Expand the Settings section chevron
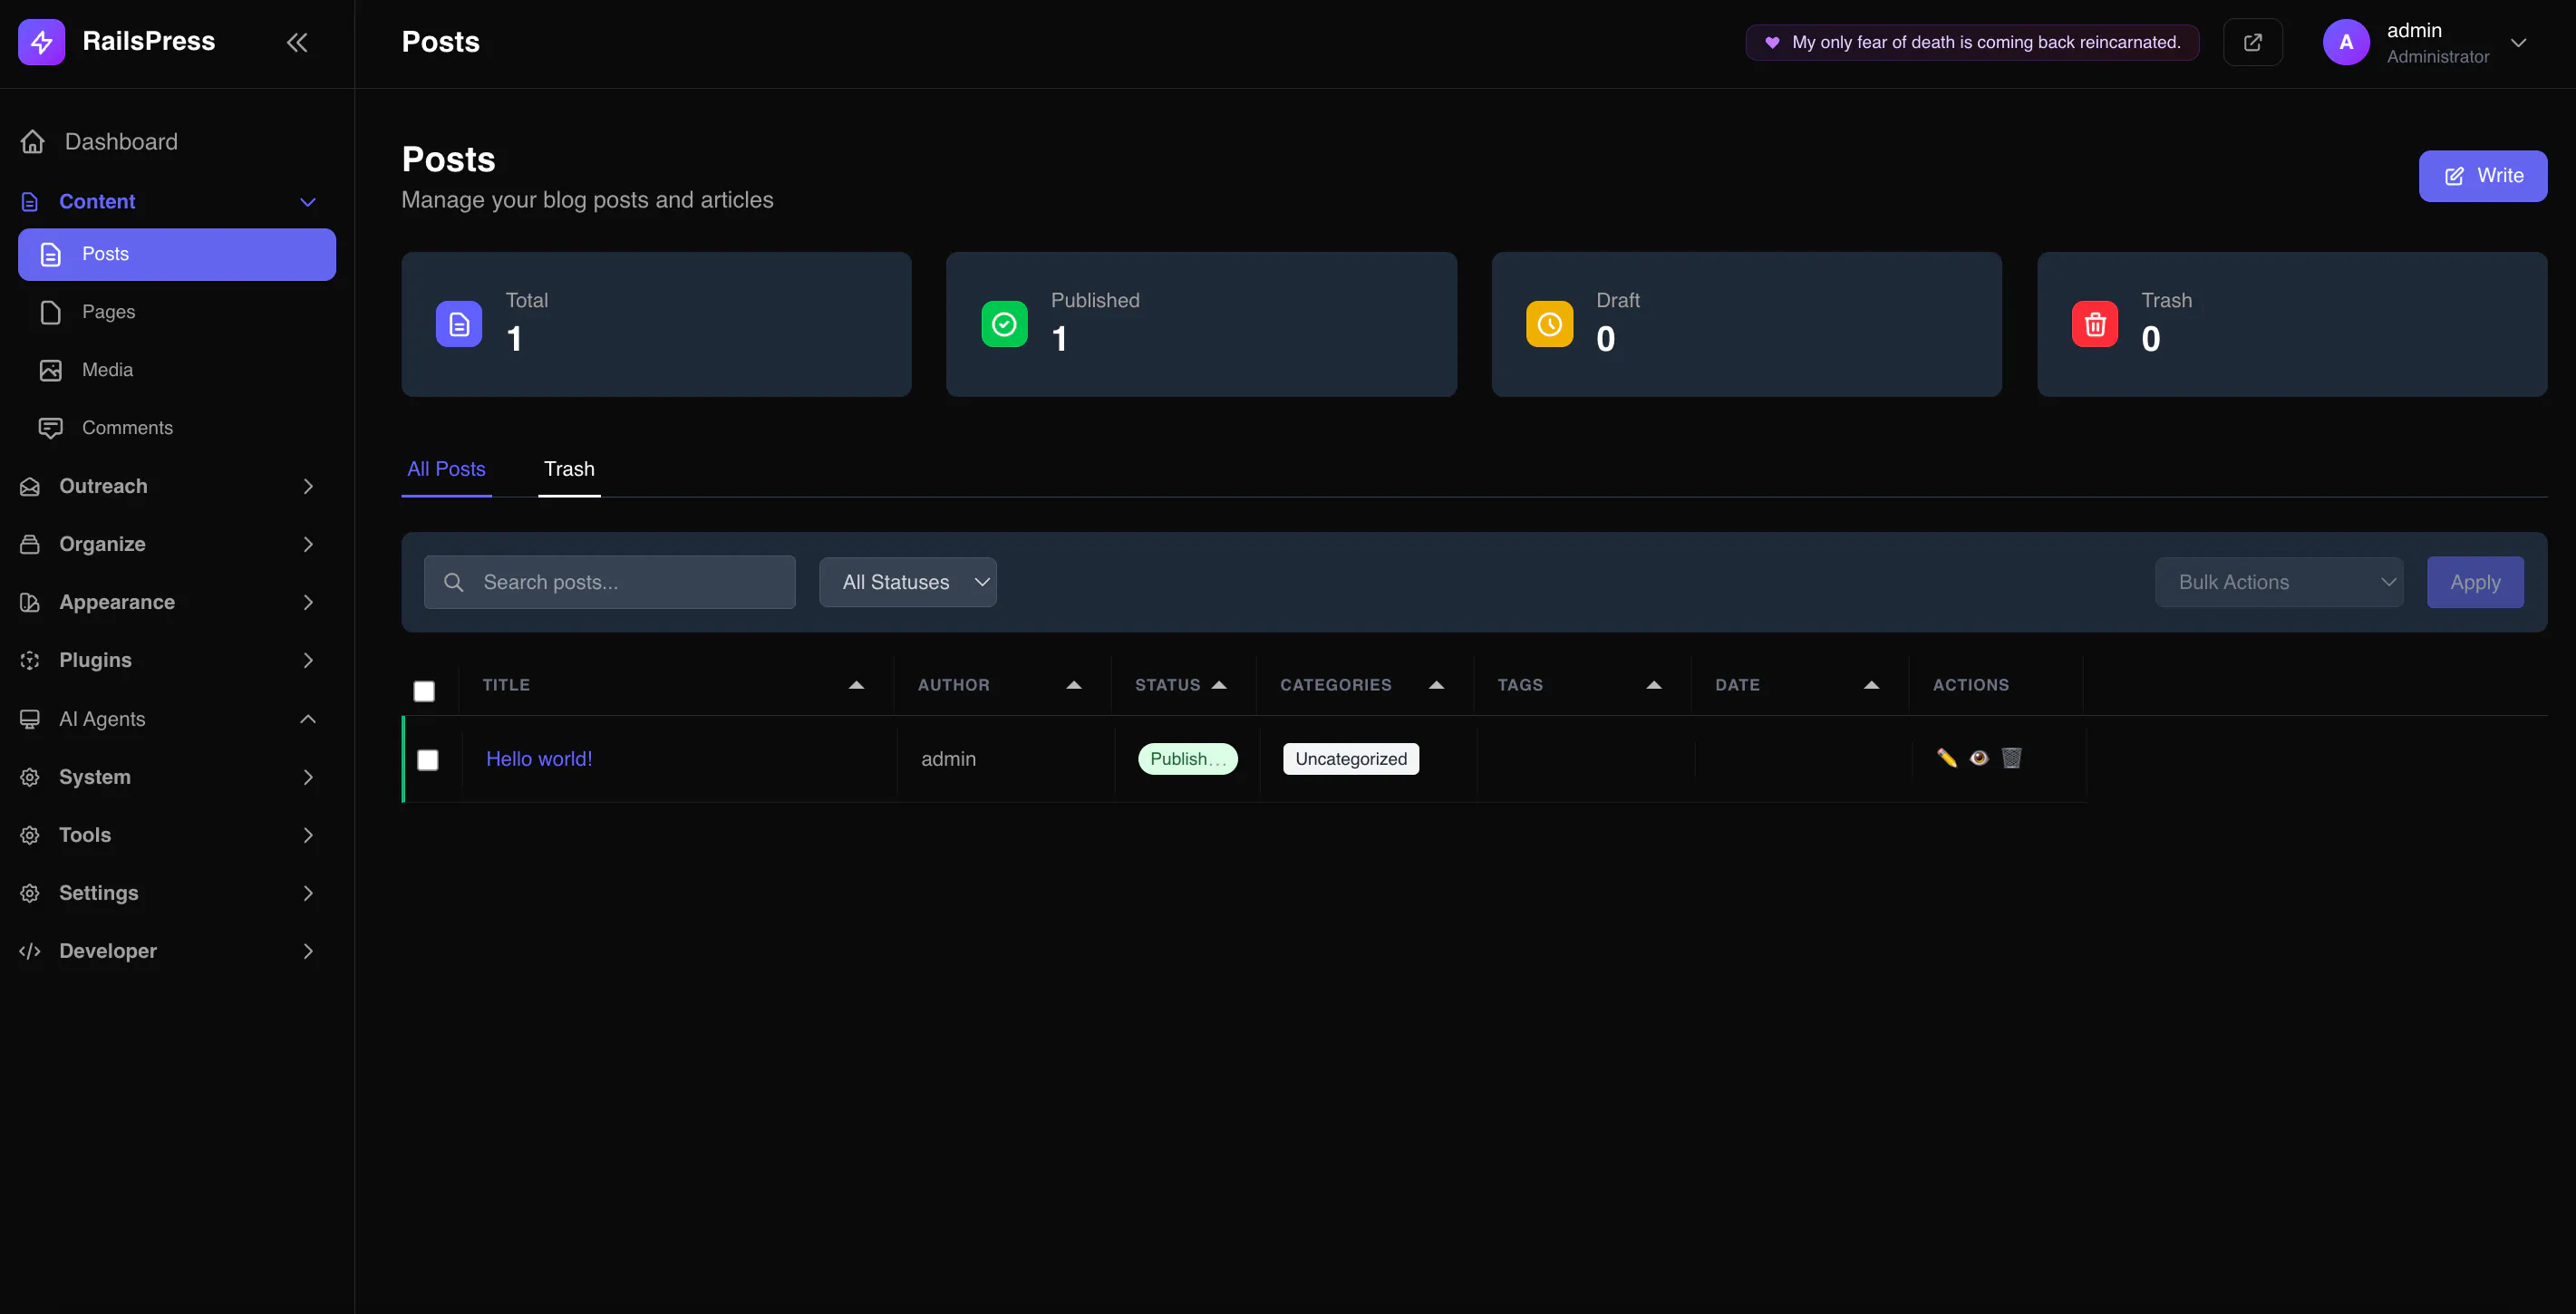The height and width of the screenshot is (1314, 2576). tap(308, 893)
